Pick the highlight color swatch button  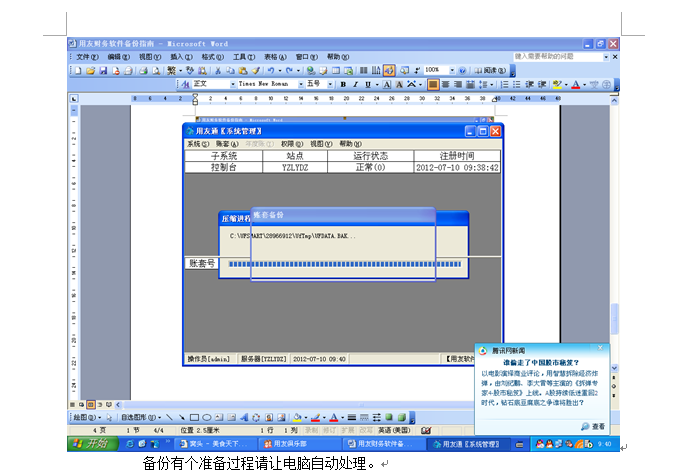click(557, 84)
